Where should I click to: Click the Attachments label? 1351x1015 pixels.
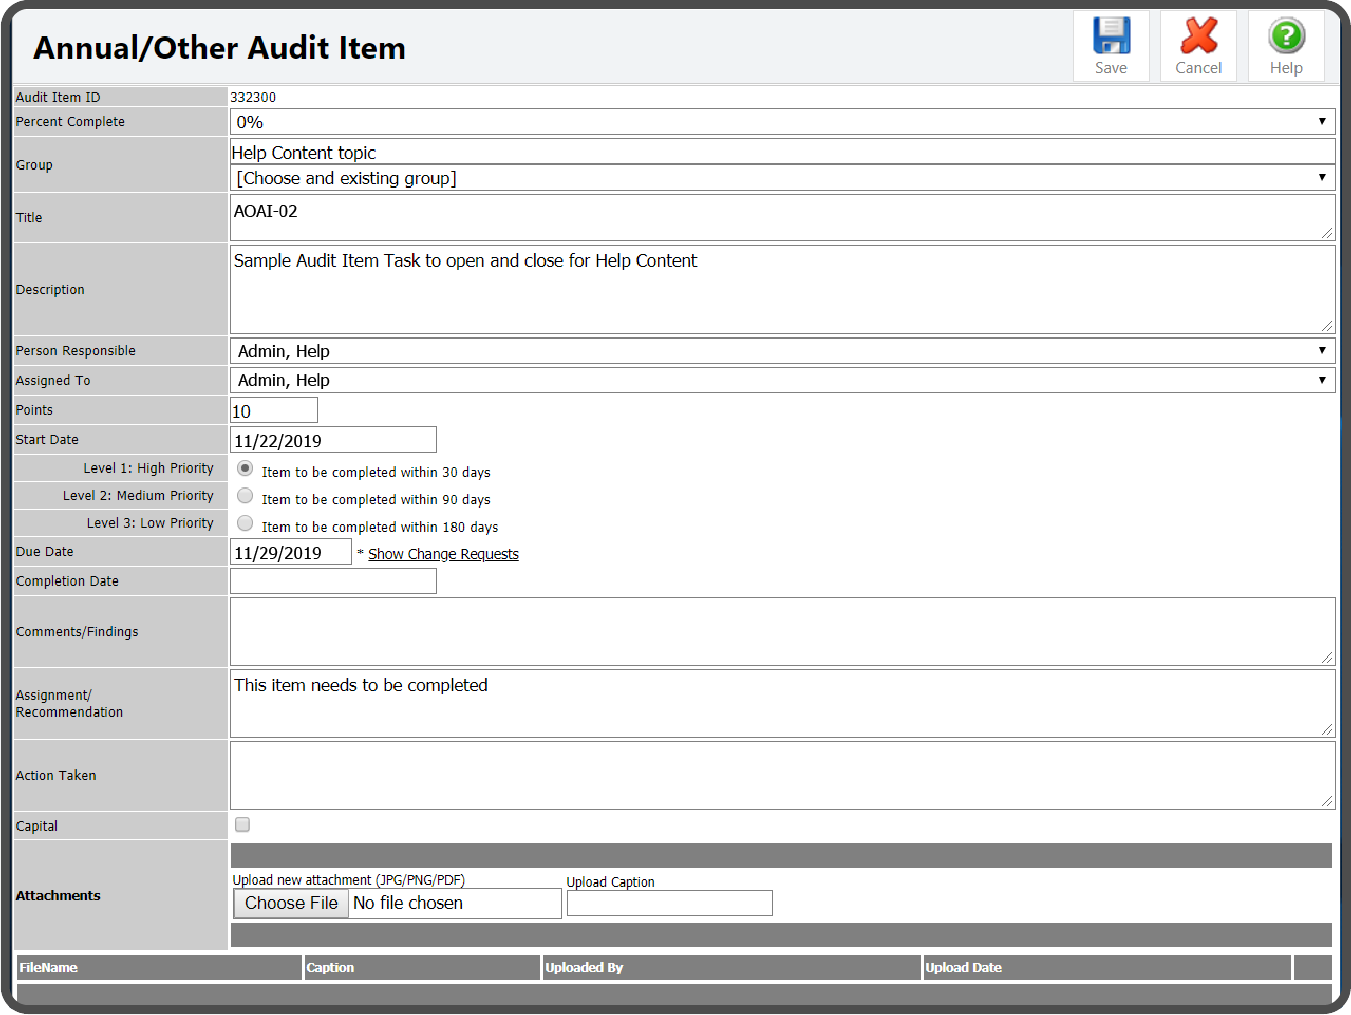coord(58,895)
